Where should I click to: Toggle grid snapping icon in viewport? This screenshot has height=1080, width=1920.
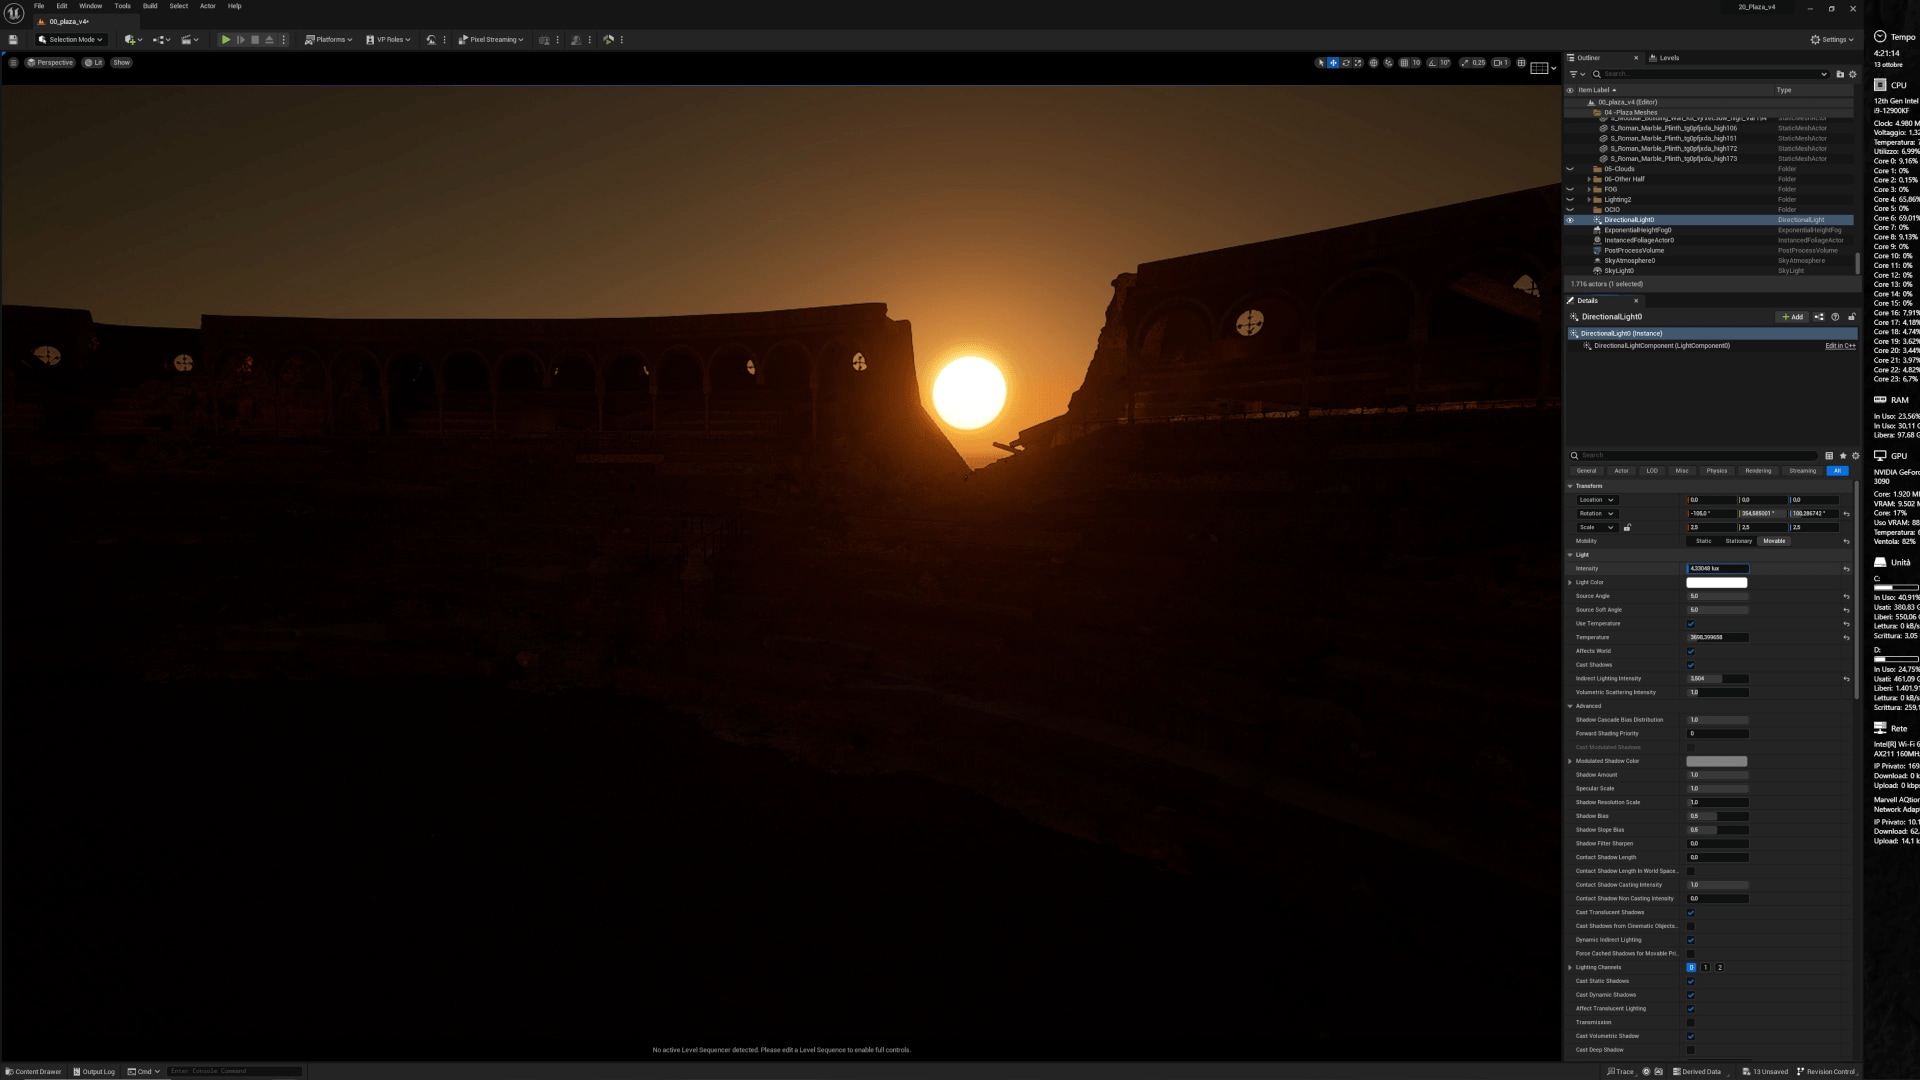pos(1404,63)
